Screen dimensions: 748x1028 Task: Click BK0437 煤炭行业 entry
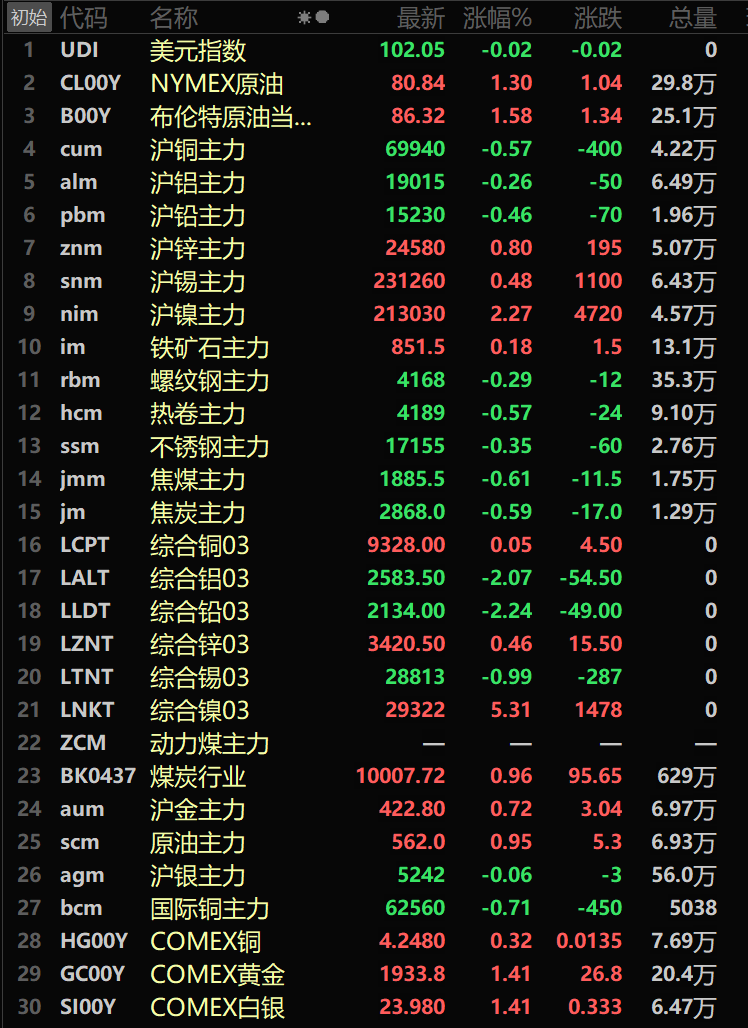point(198,776)
